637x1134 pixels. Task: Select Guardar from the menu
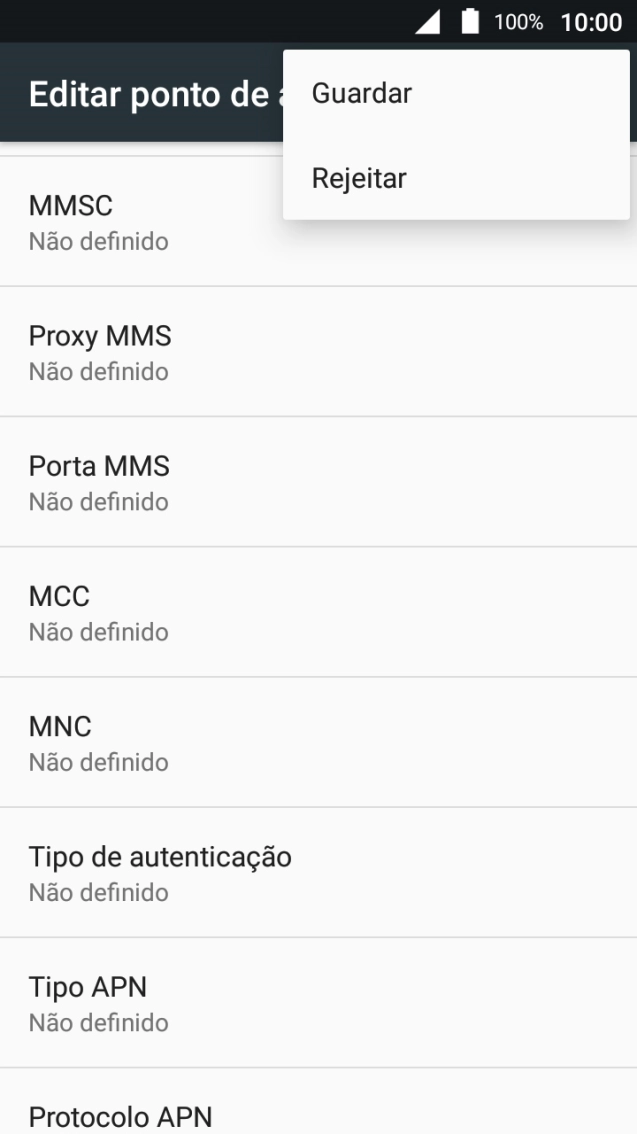tap(361, 93)
